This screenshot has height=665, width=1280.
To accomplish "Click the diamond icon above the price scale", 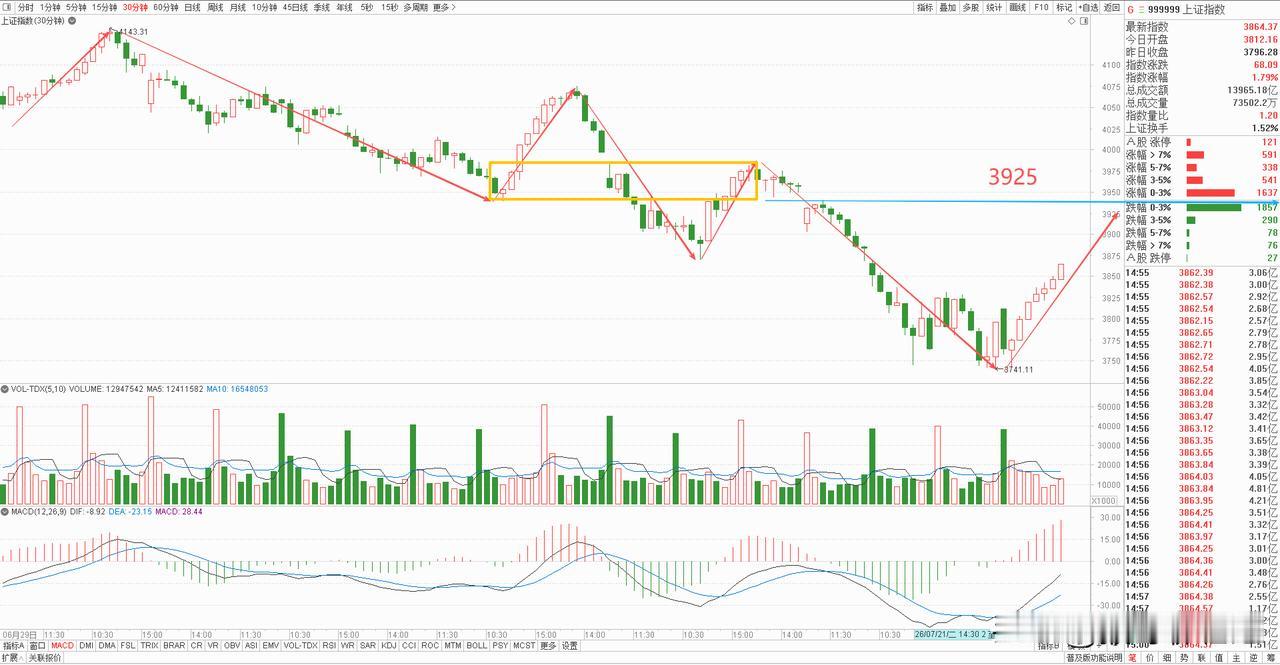I will 1072,21.
